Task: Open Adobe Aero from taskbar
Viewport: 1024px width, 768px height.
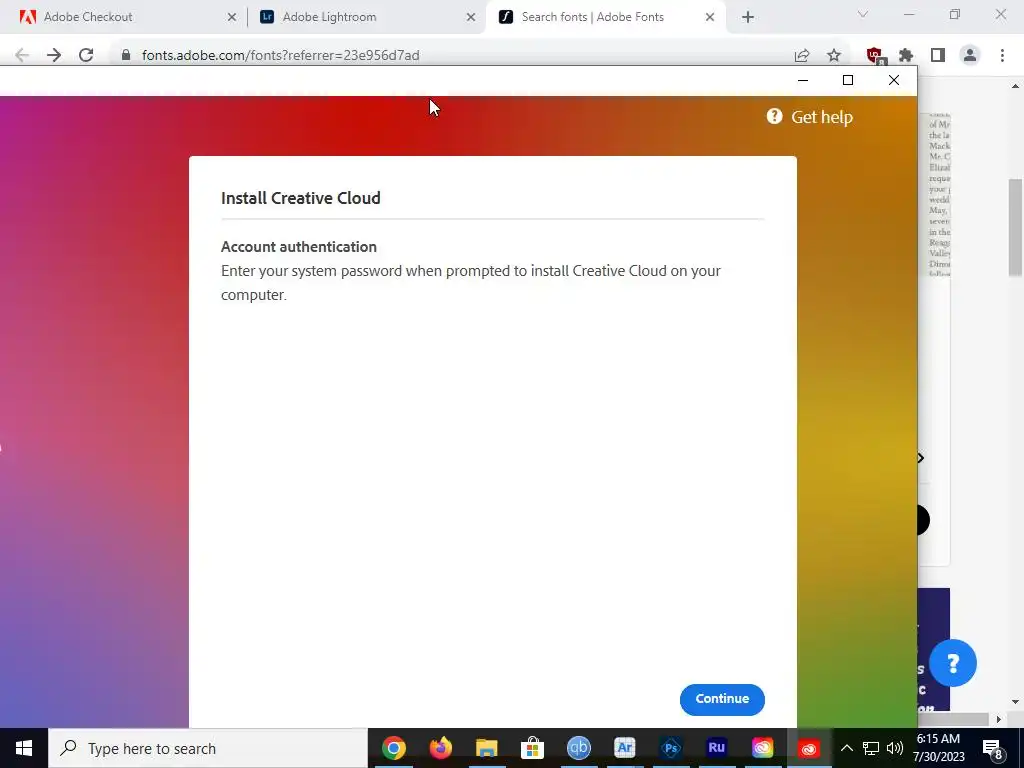Action: coord(625,748)
